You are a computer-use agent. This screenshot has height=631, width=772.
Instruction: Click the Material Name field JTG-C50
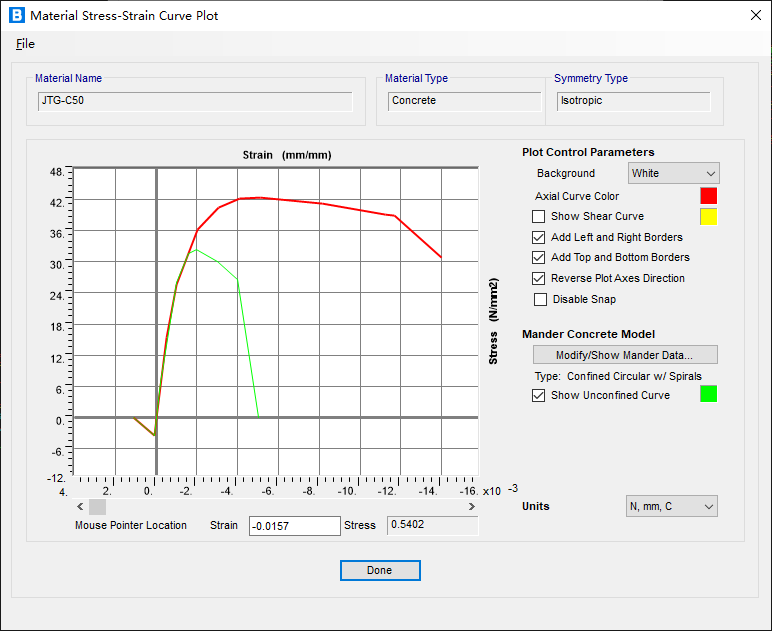[x=195, y=101]
